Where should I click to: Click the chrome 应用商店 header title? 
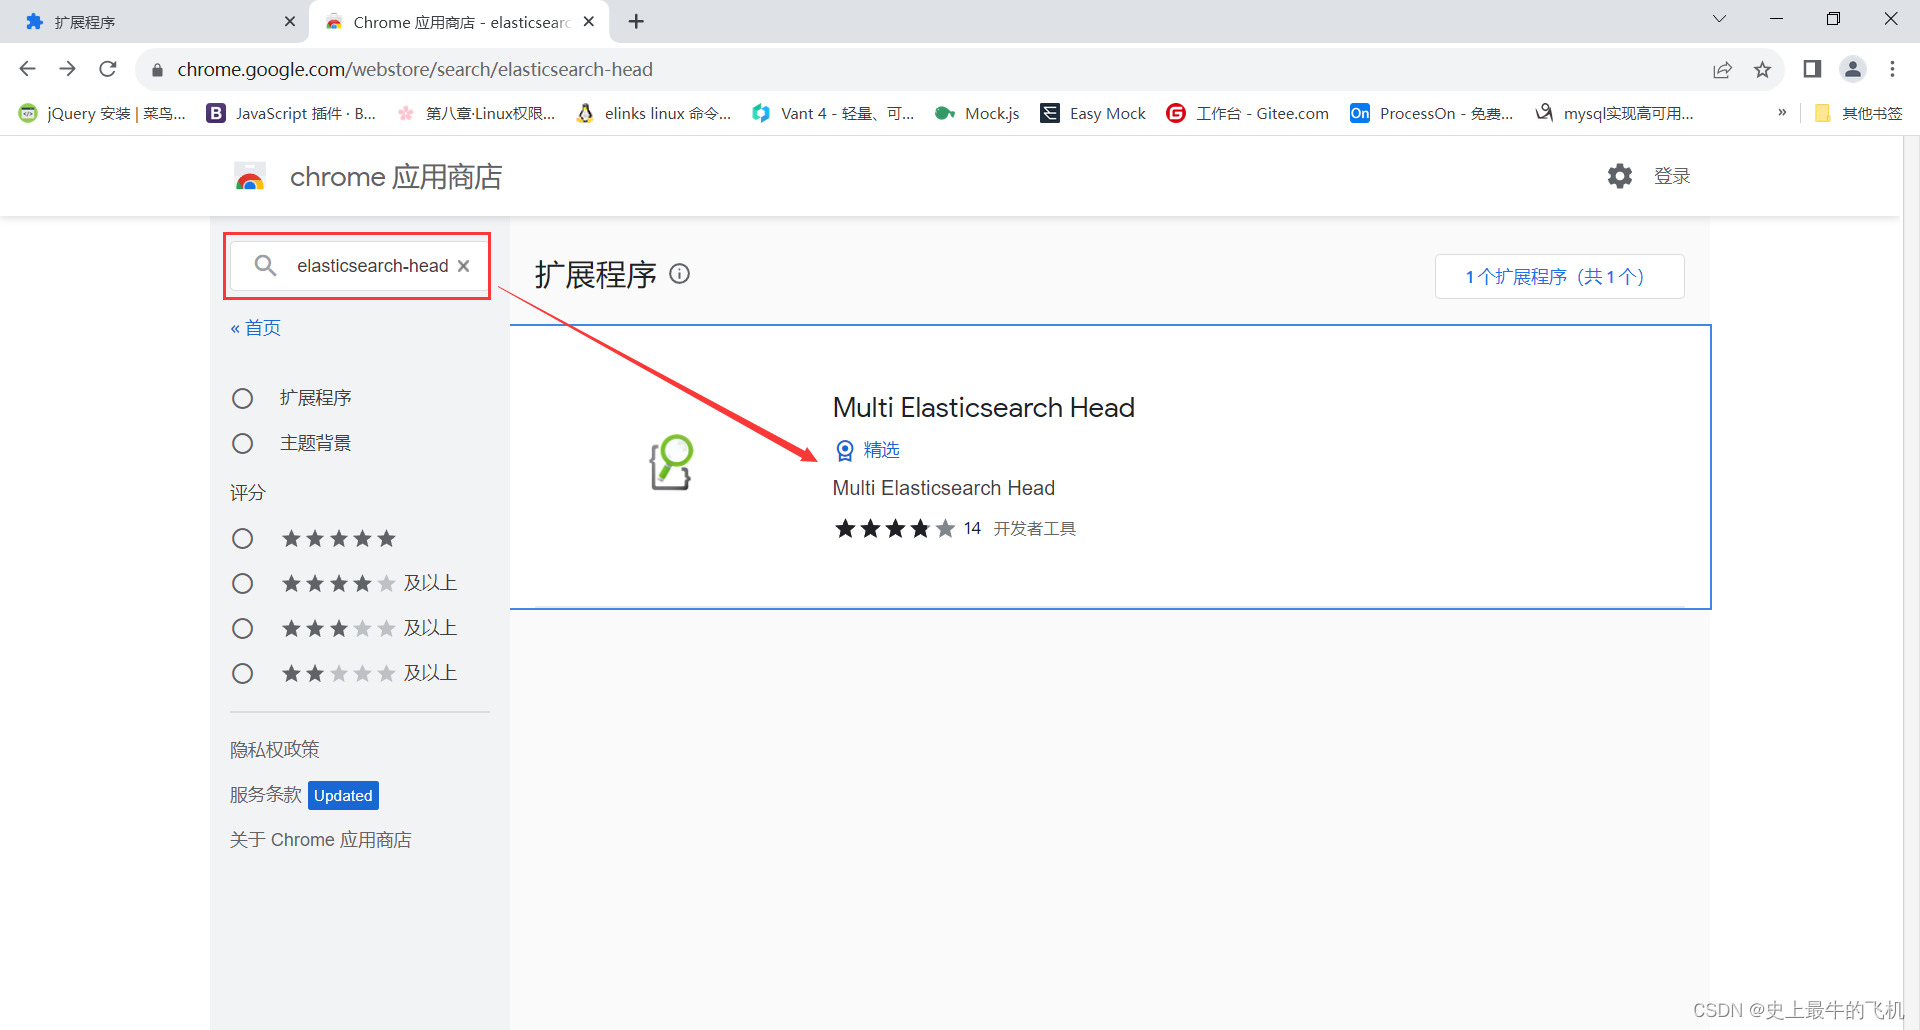click(396, 177)
